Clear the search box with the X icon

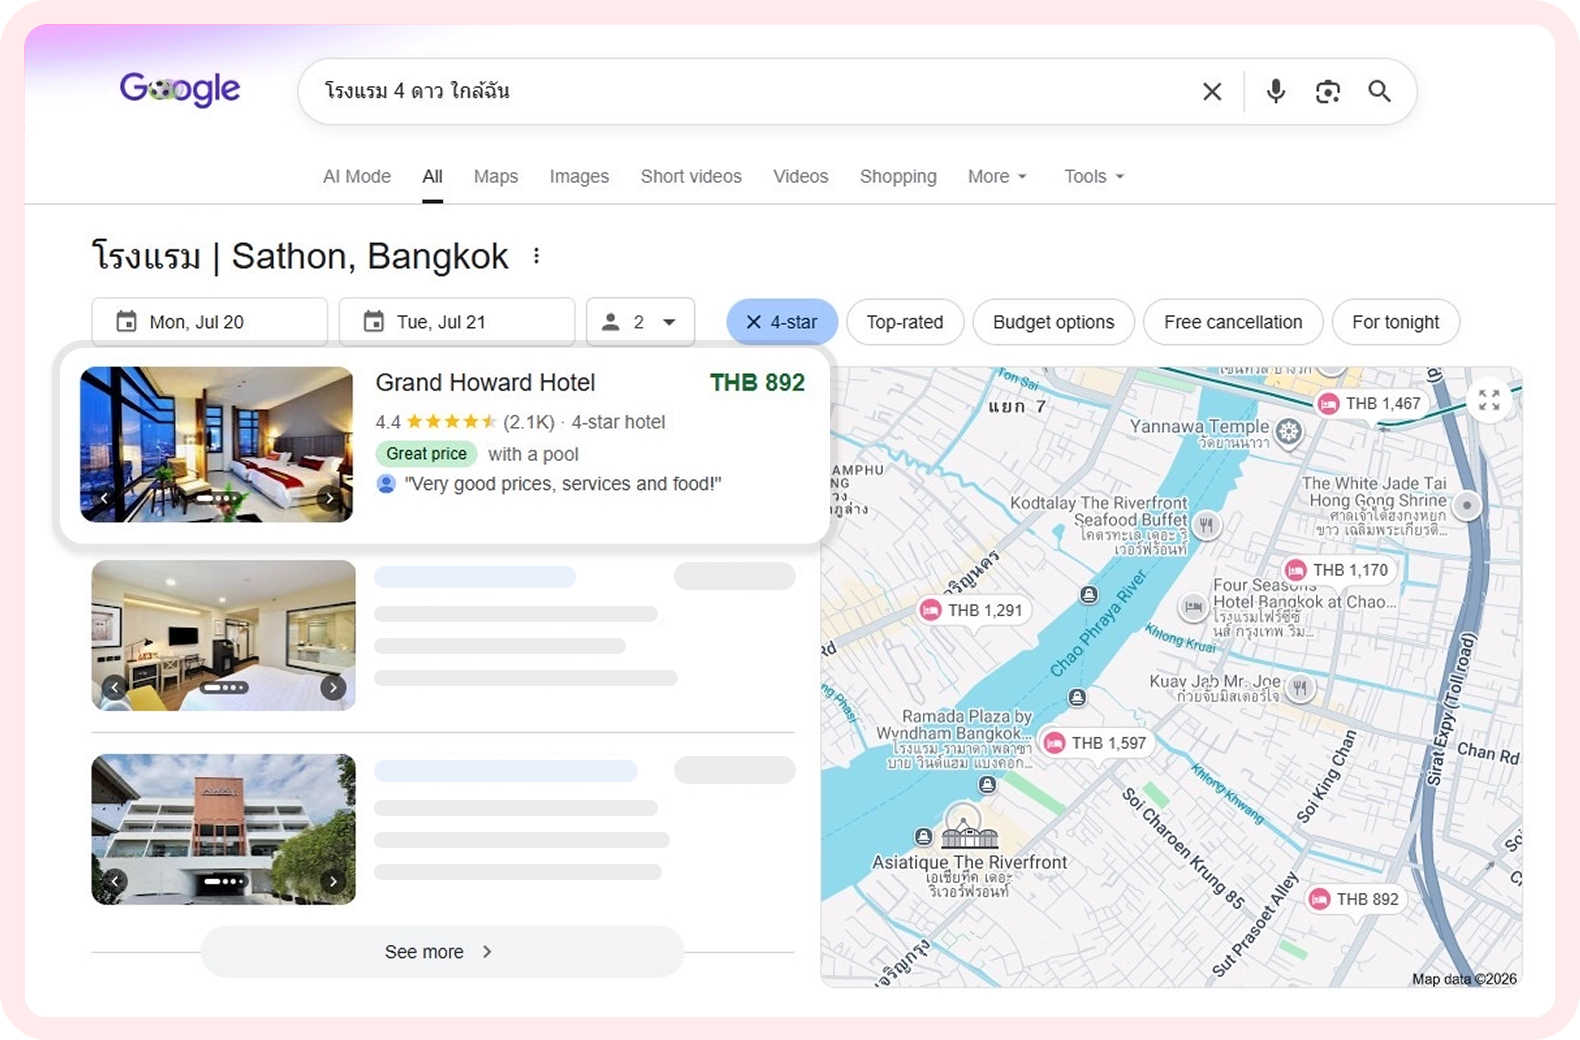pos(1212,92)
